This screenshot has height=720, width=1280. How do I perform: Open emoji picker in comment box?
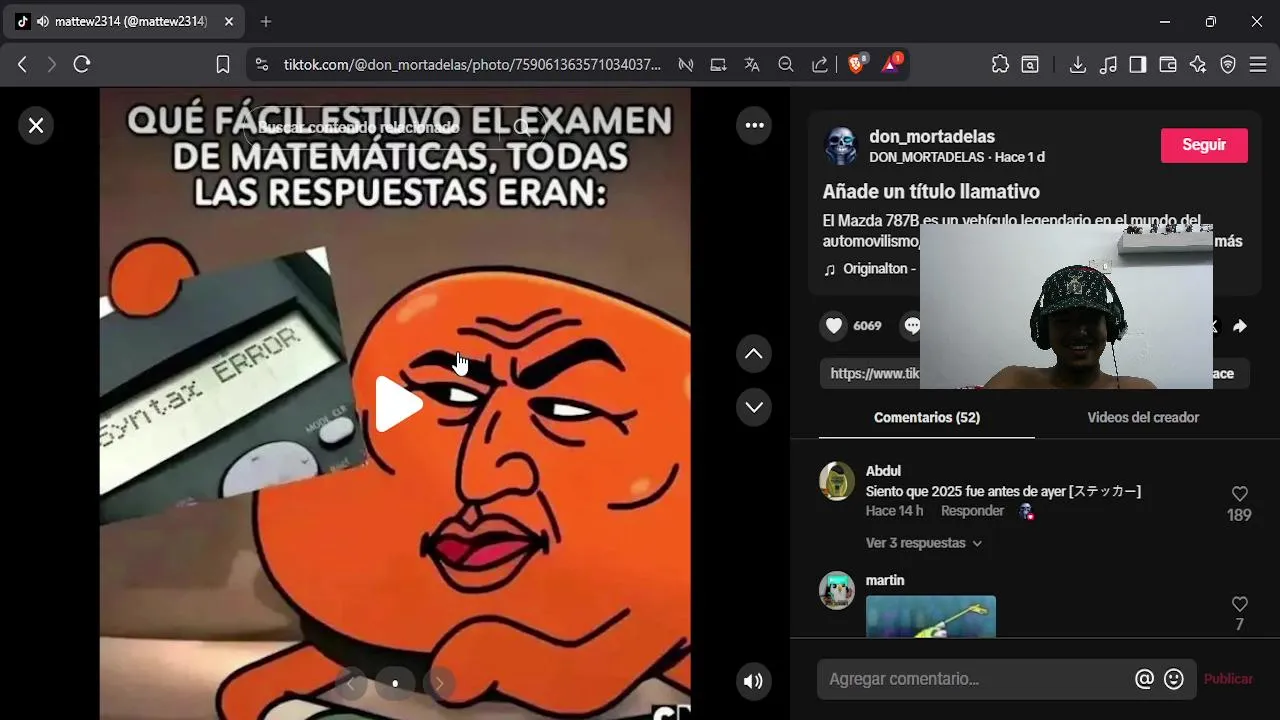click(1174, 679)
